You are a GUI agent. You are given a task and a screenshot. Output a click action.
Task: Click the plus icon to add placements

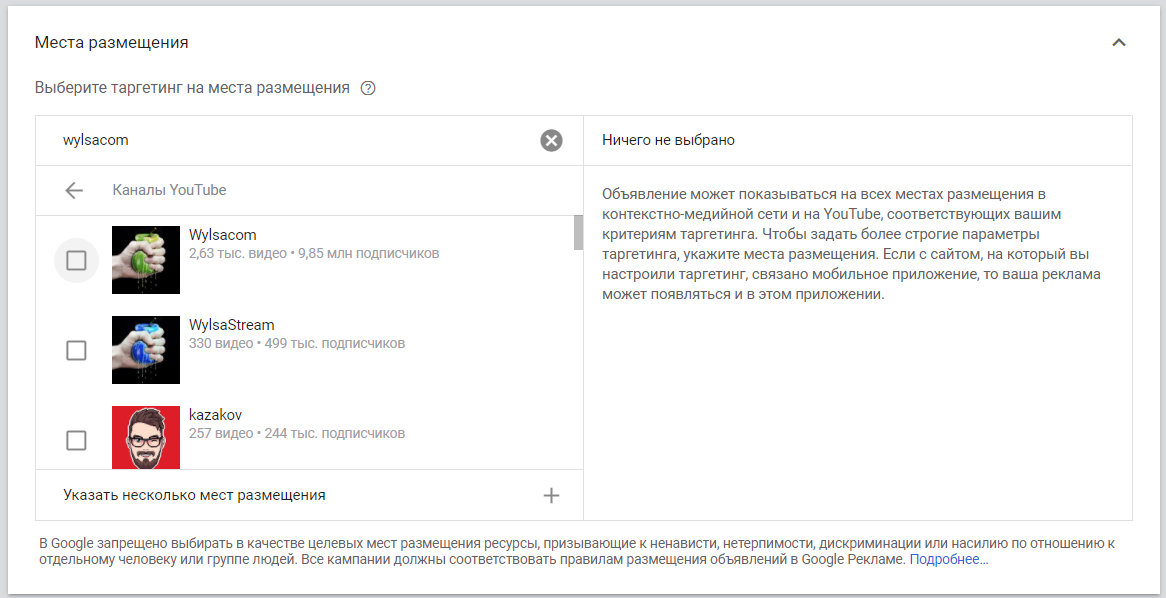pyautogui.click(x=551, y=495)
